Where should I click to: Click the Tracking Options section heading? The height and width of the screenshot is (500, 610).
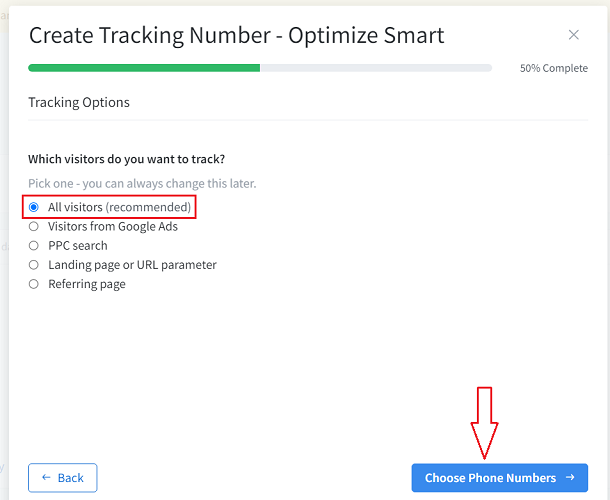click(x=79, y=102)
